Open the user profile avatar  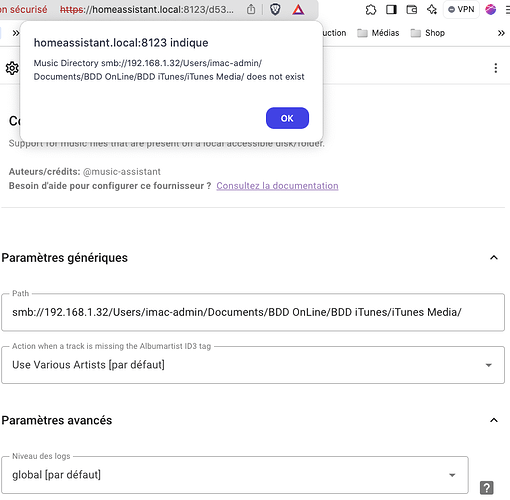(491, 9)
